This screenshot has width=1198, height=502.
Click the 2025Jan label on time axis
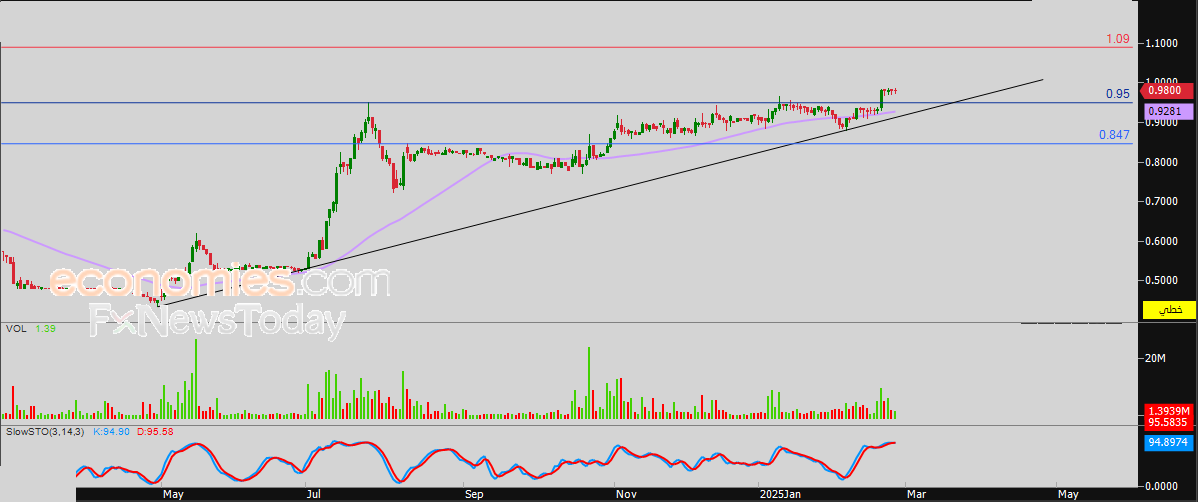(778, 495)
